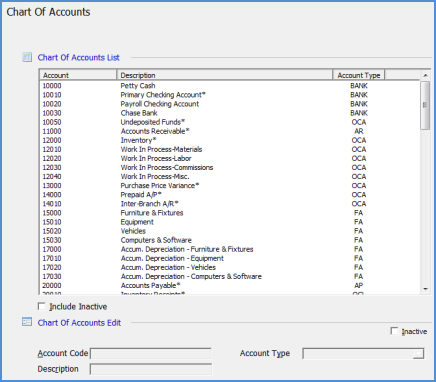The width and height of the screenshot is (436, 382).
Task: Click BANK type in Petty Cash row
Action: 359,86
